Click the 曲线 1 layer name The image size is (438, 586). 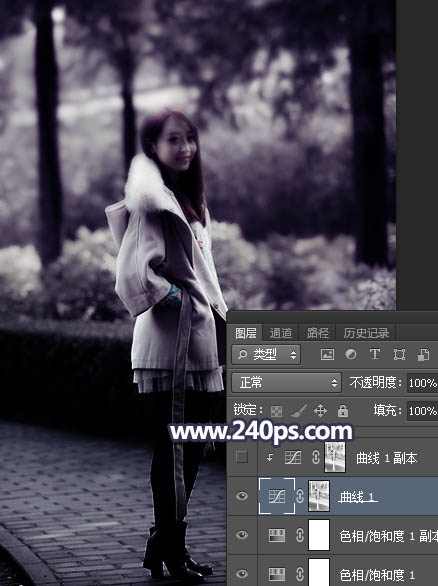[357, 497]
